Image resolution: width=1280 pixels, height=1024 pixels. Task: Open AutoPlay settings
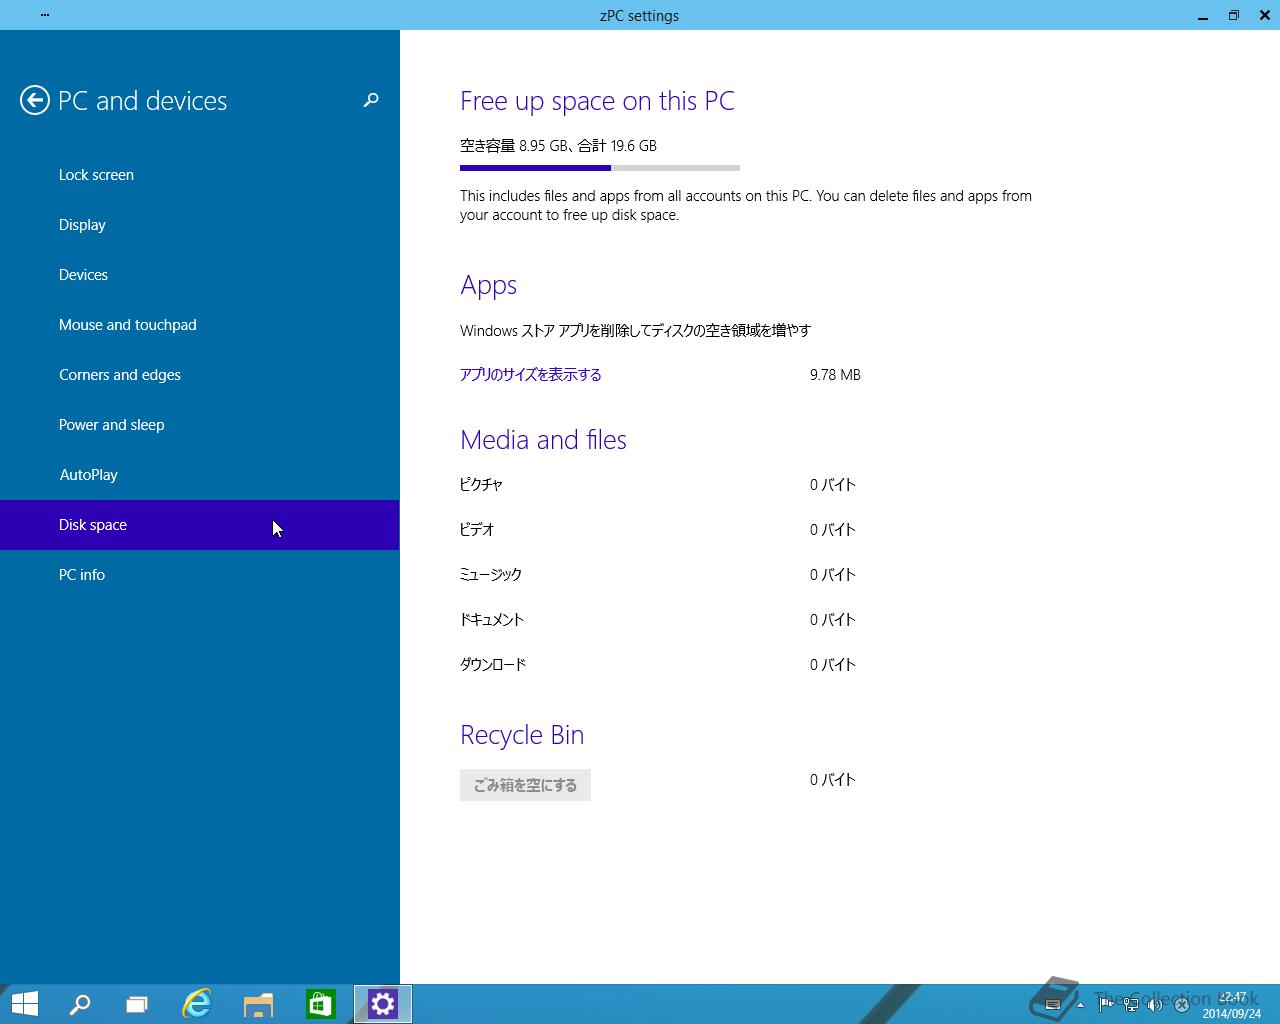(x=200, y=475)
